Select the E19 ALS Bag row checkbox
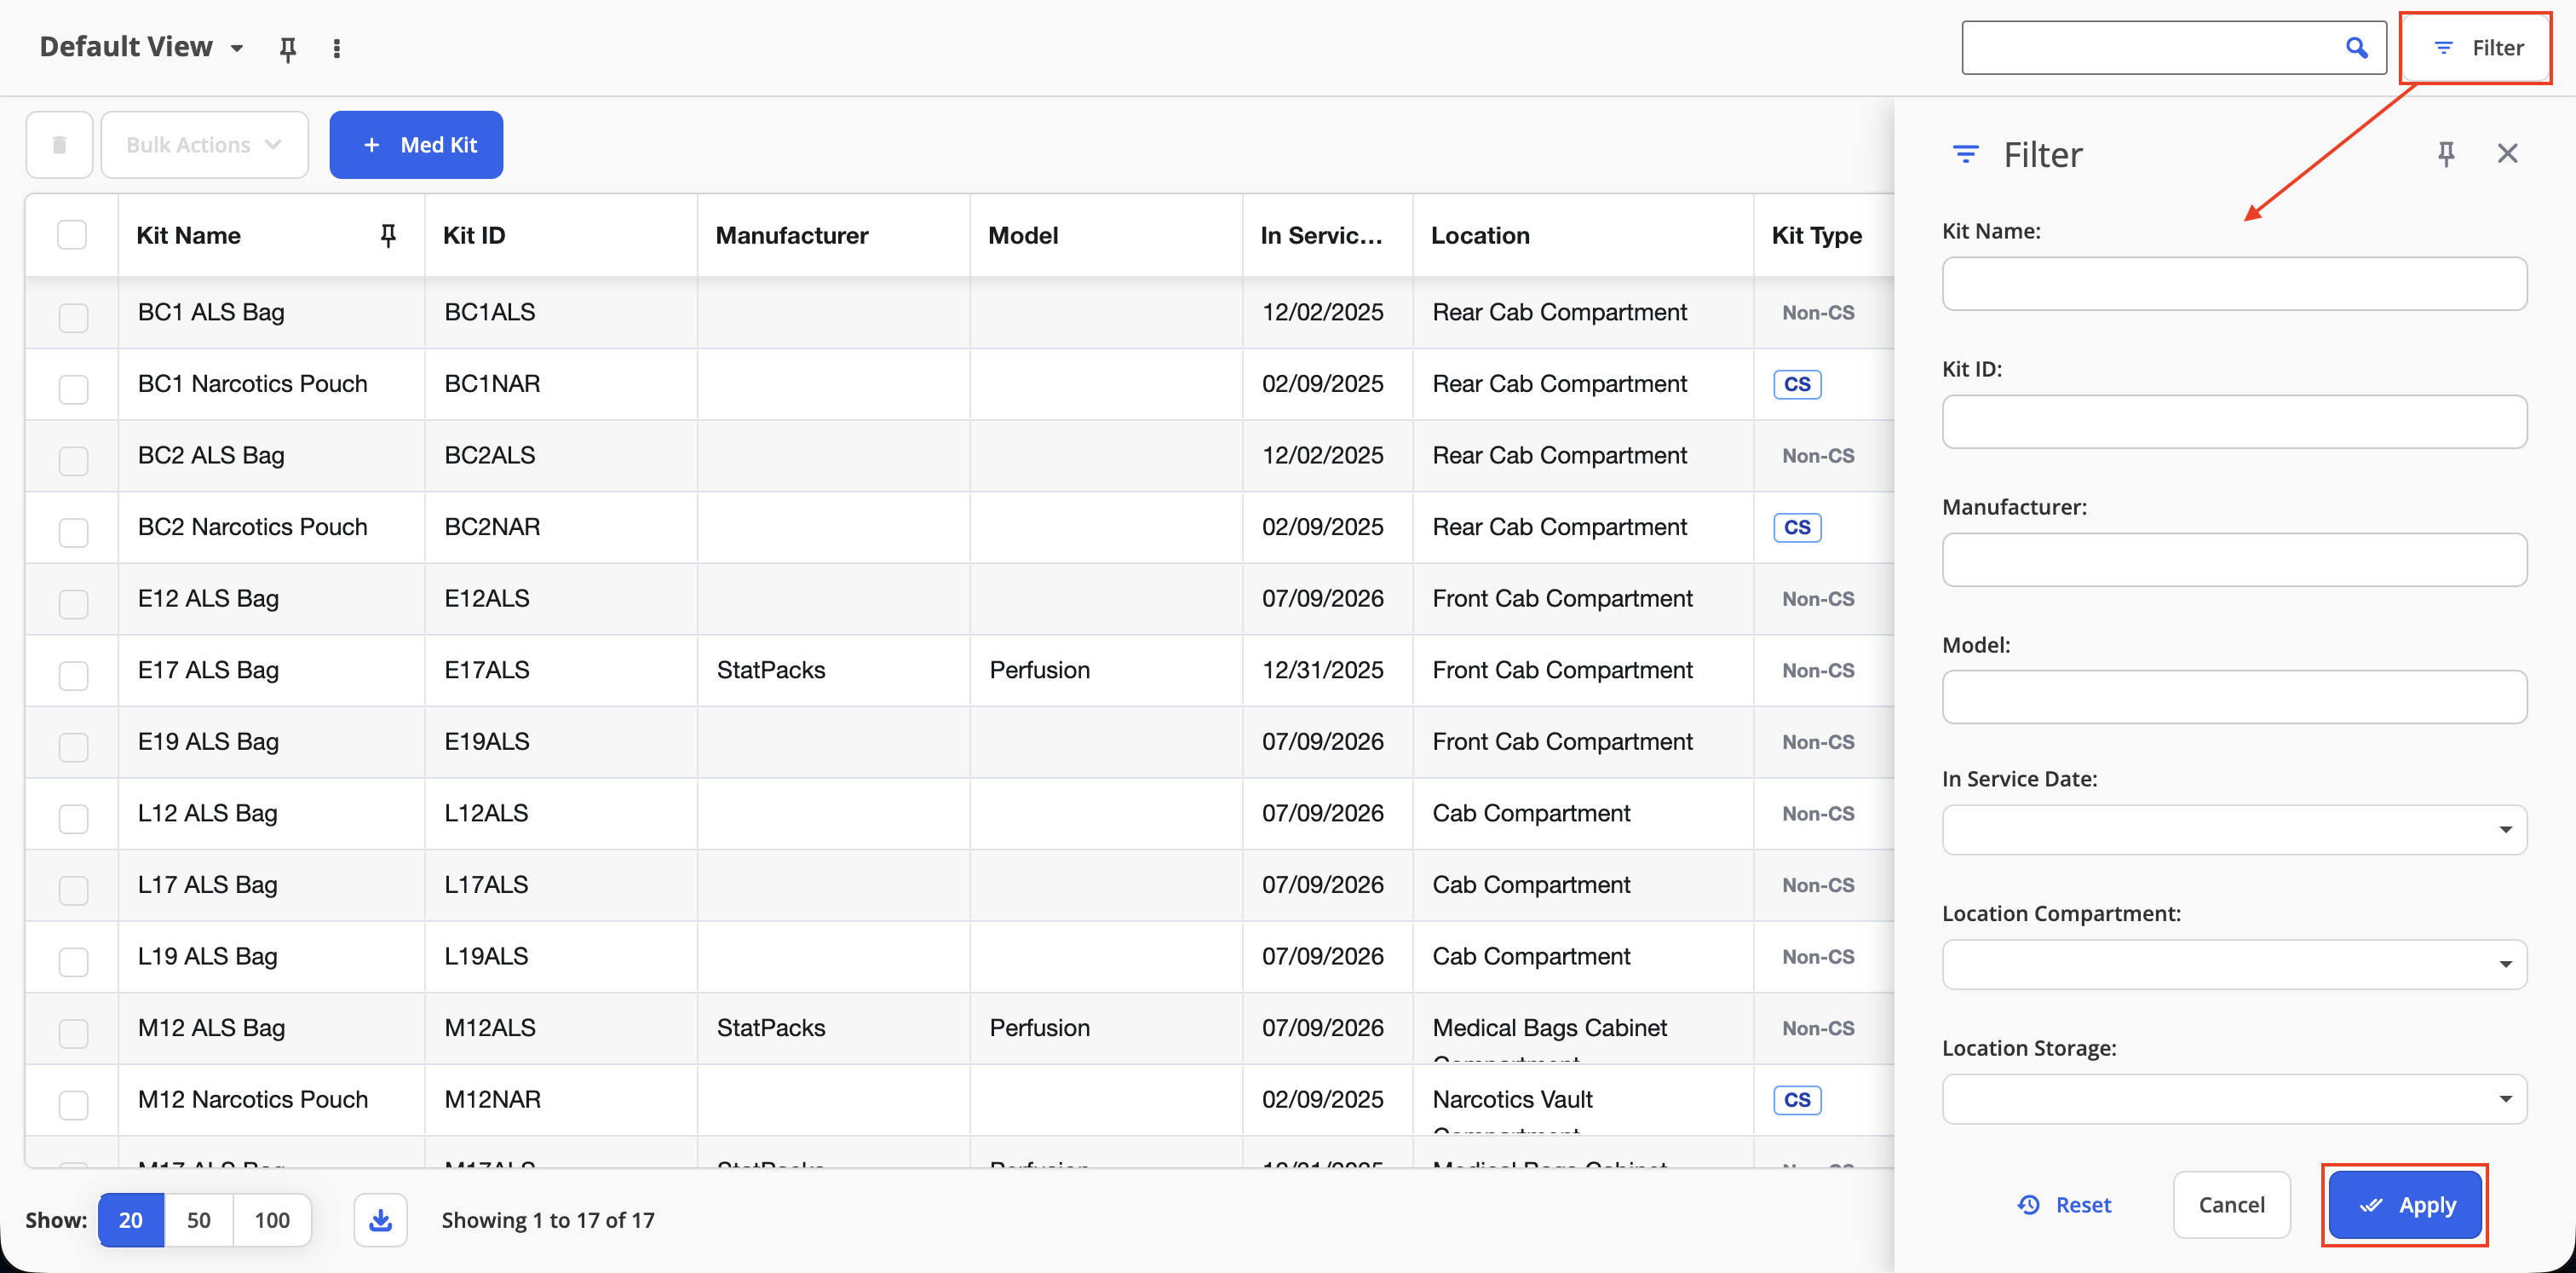 73,747
